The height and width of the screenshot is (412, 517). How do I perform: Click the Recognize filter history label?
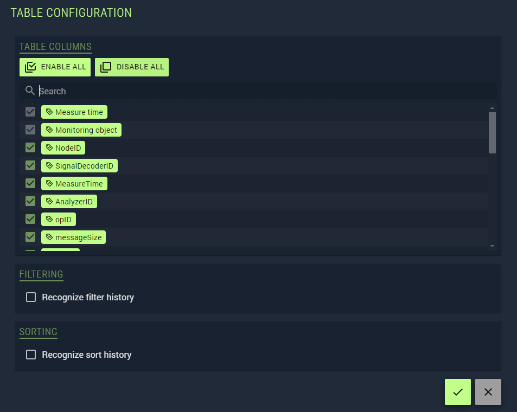tap(88, 297)
